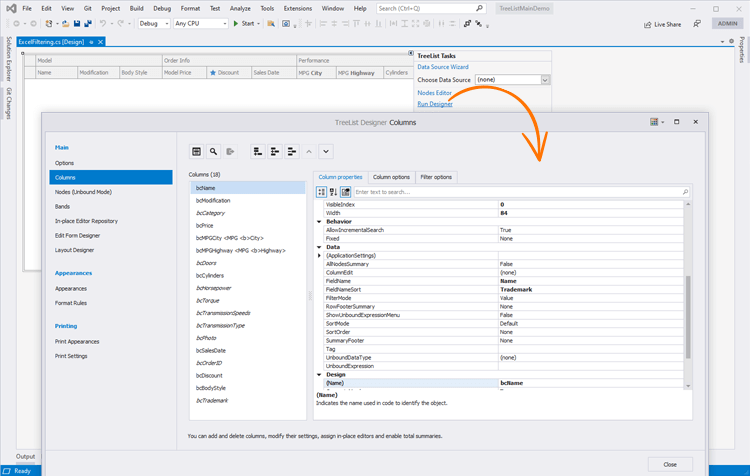Image resolution: width=750 pixels, height=476 pixels.
Task: Open the Analyze menu
Action: [x=240, y=8]
